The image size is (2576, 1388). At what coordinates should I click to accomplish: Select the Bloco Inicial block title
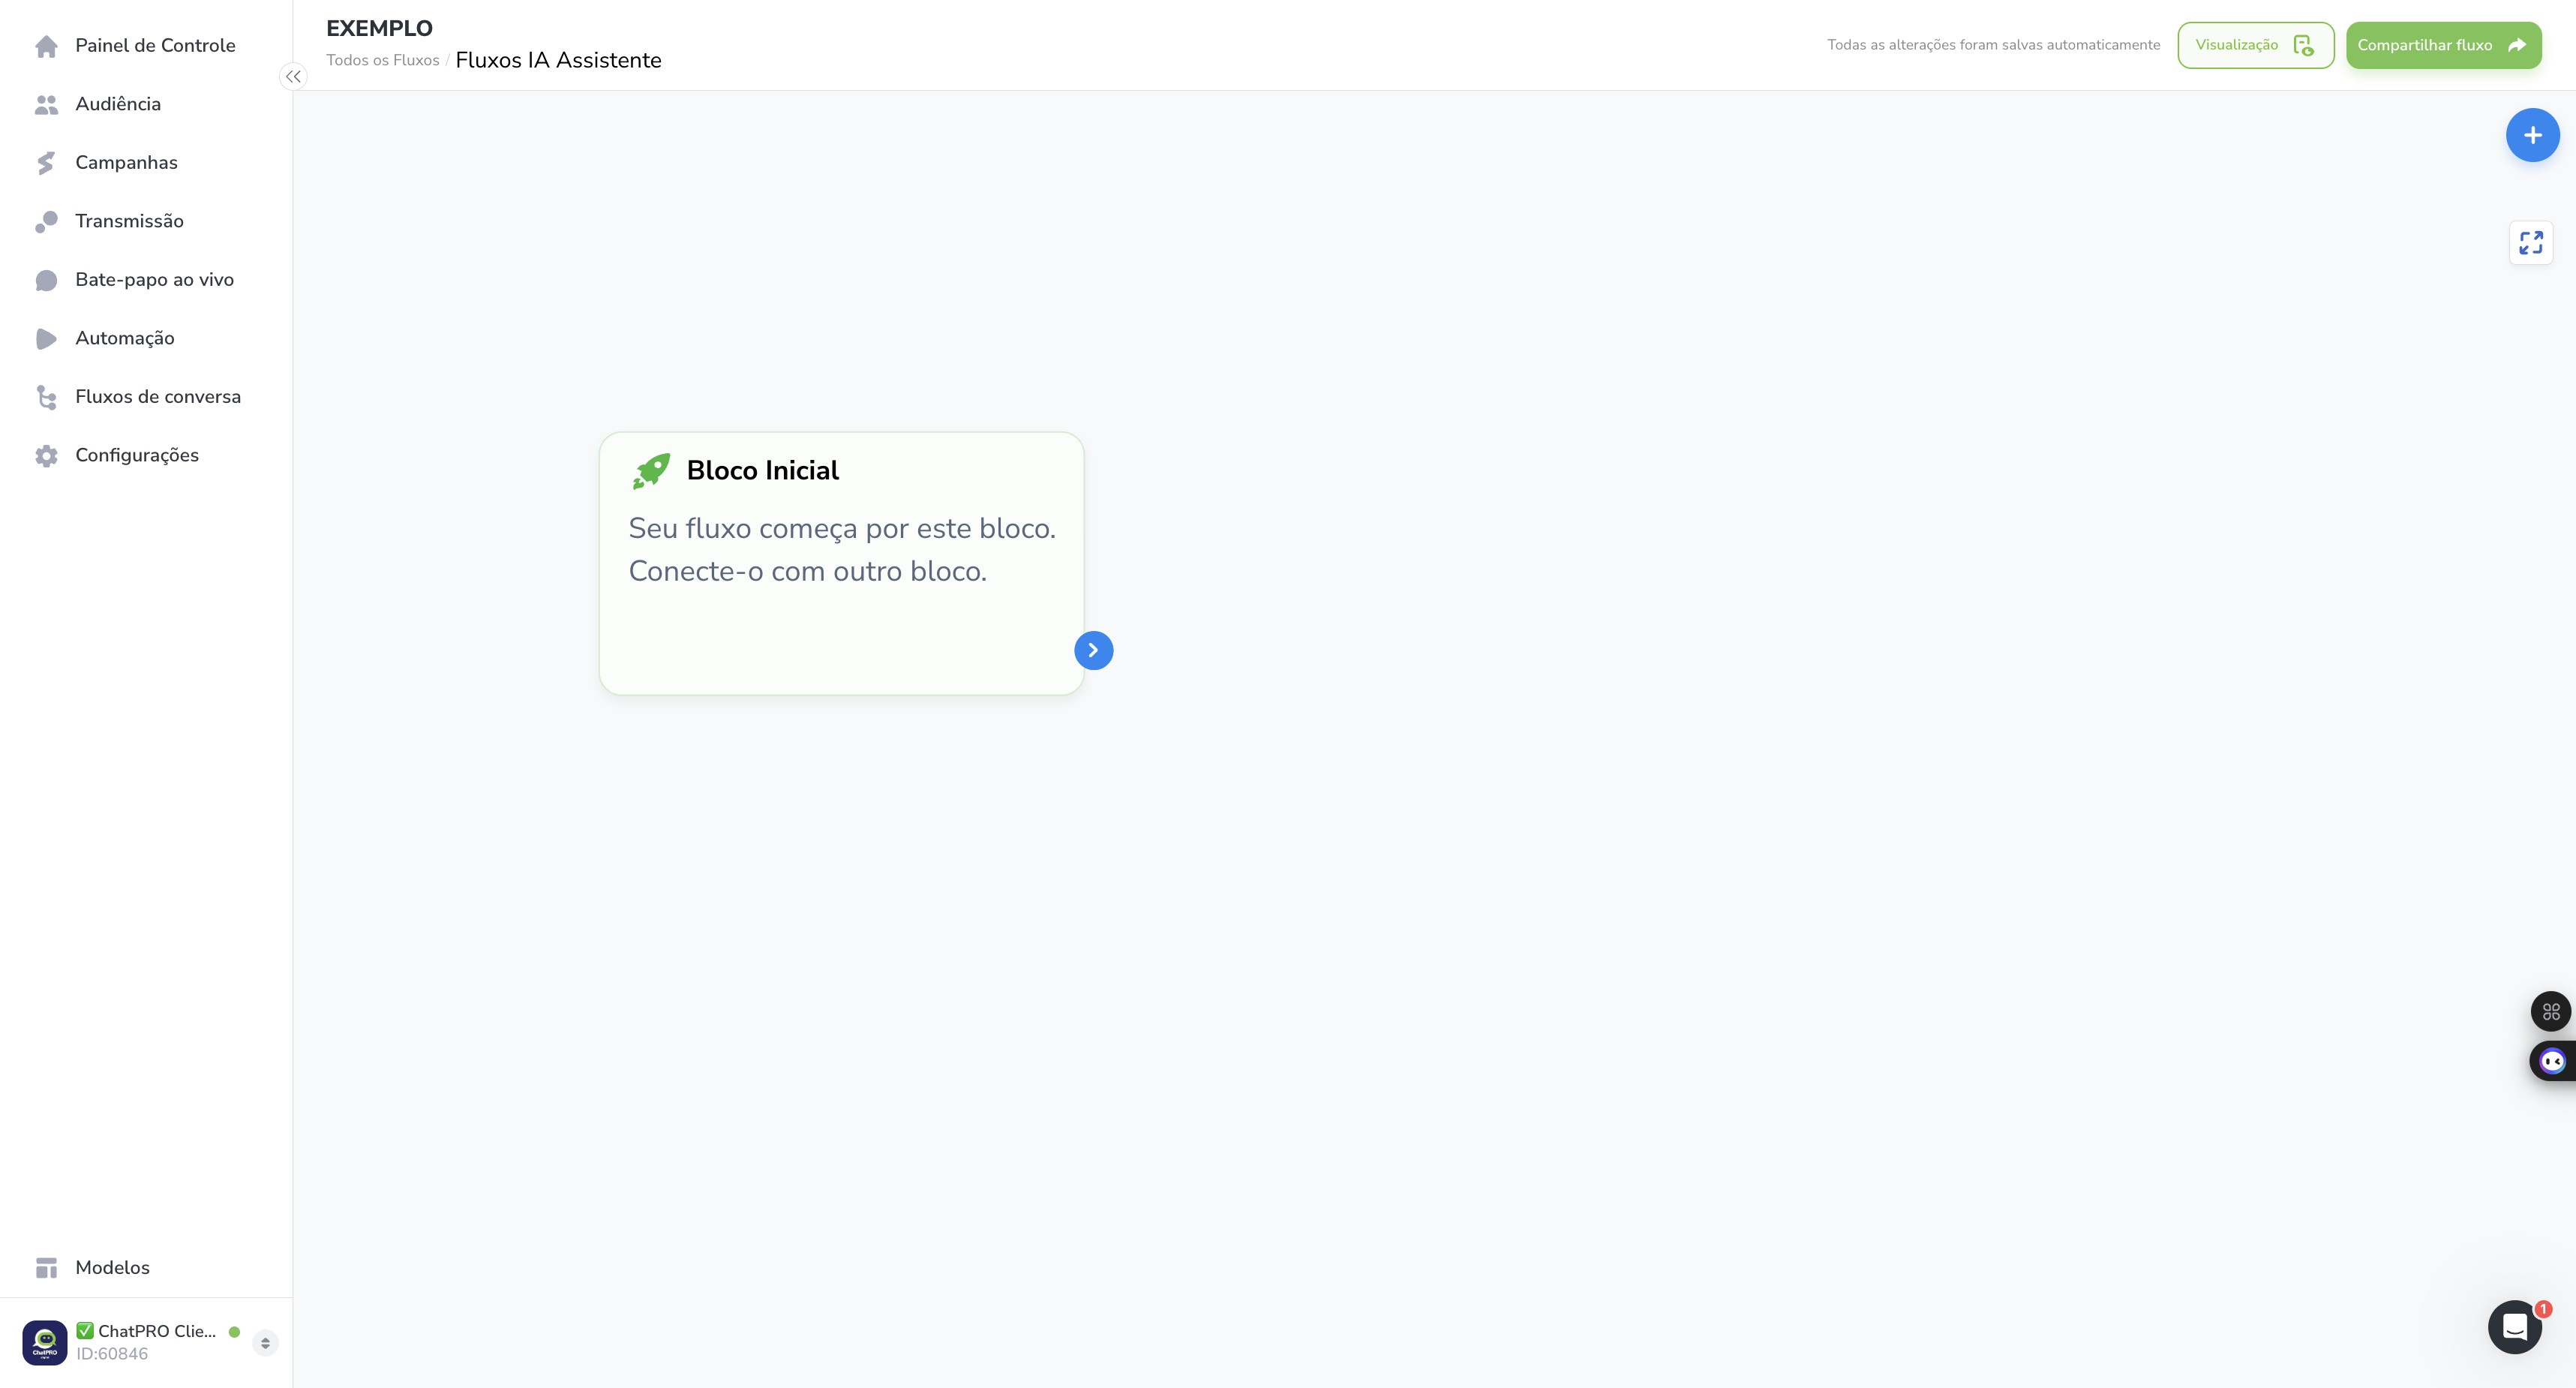tap(762, 471)
